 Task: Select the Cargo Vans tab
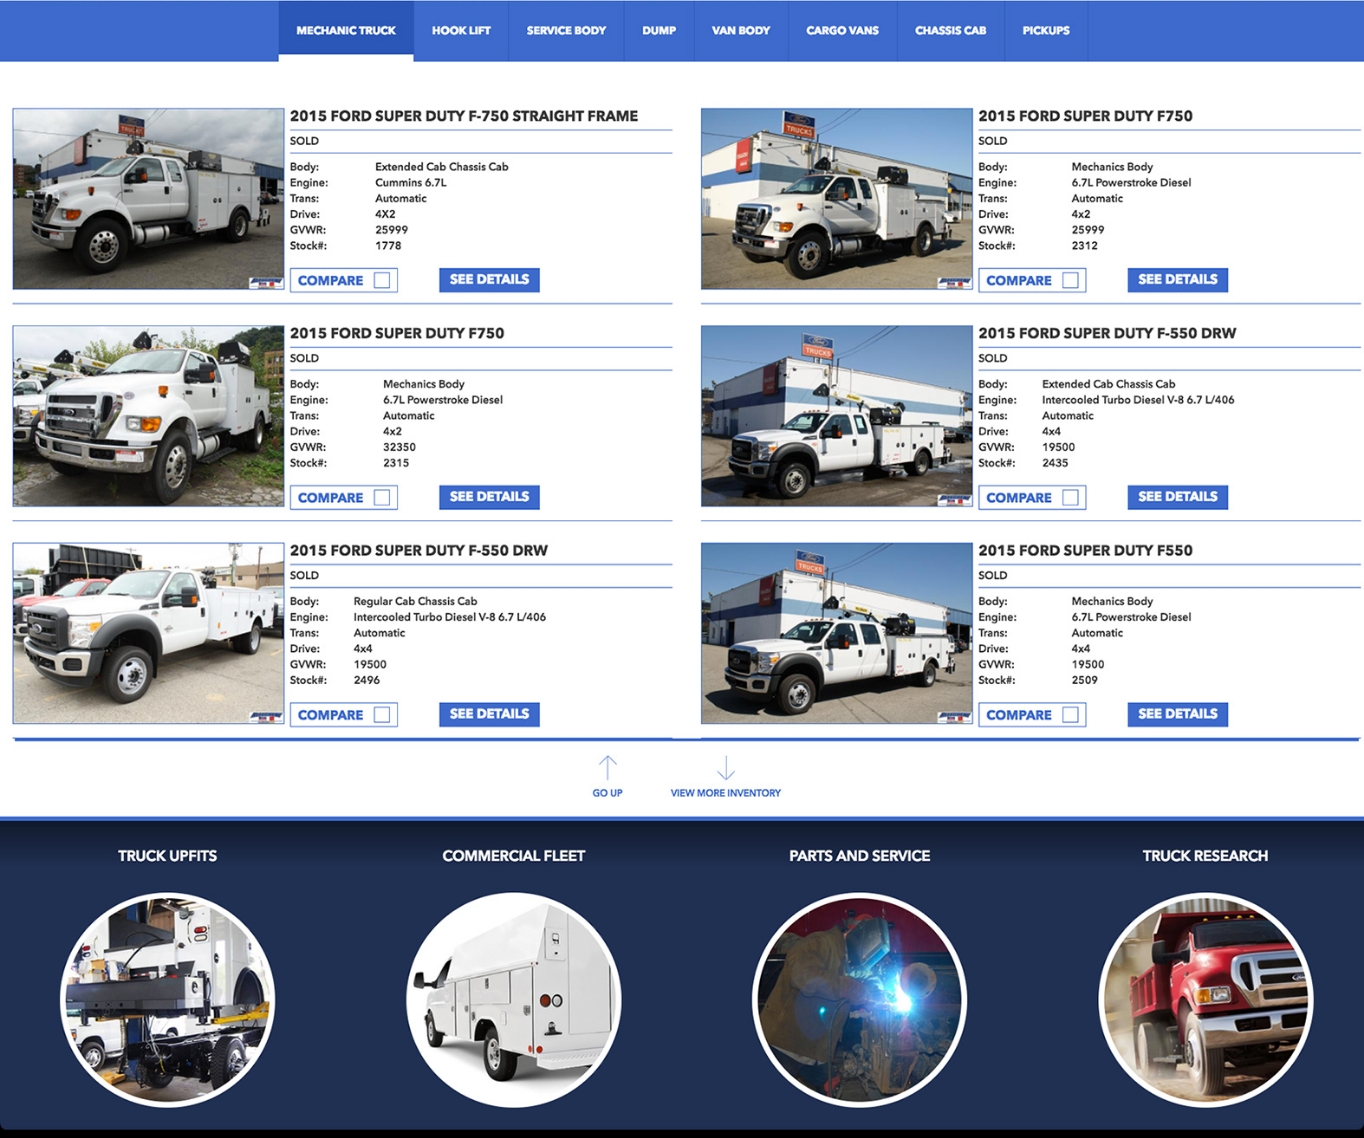pyautogui.click(x=843, y=30)
